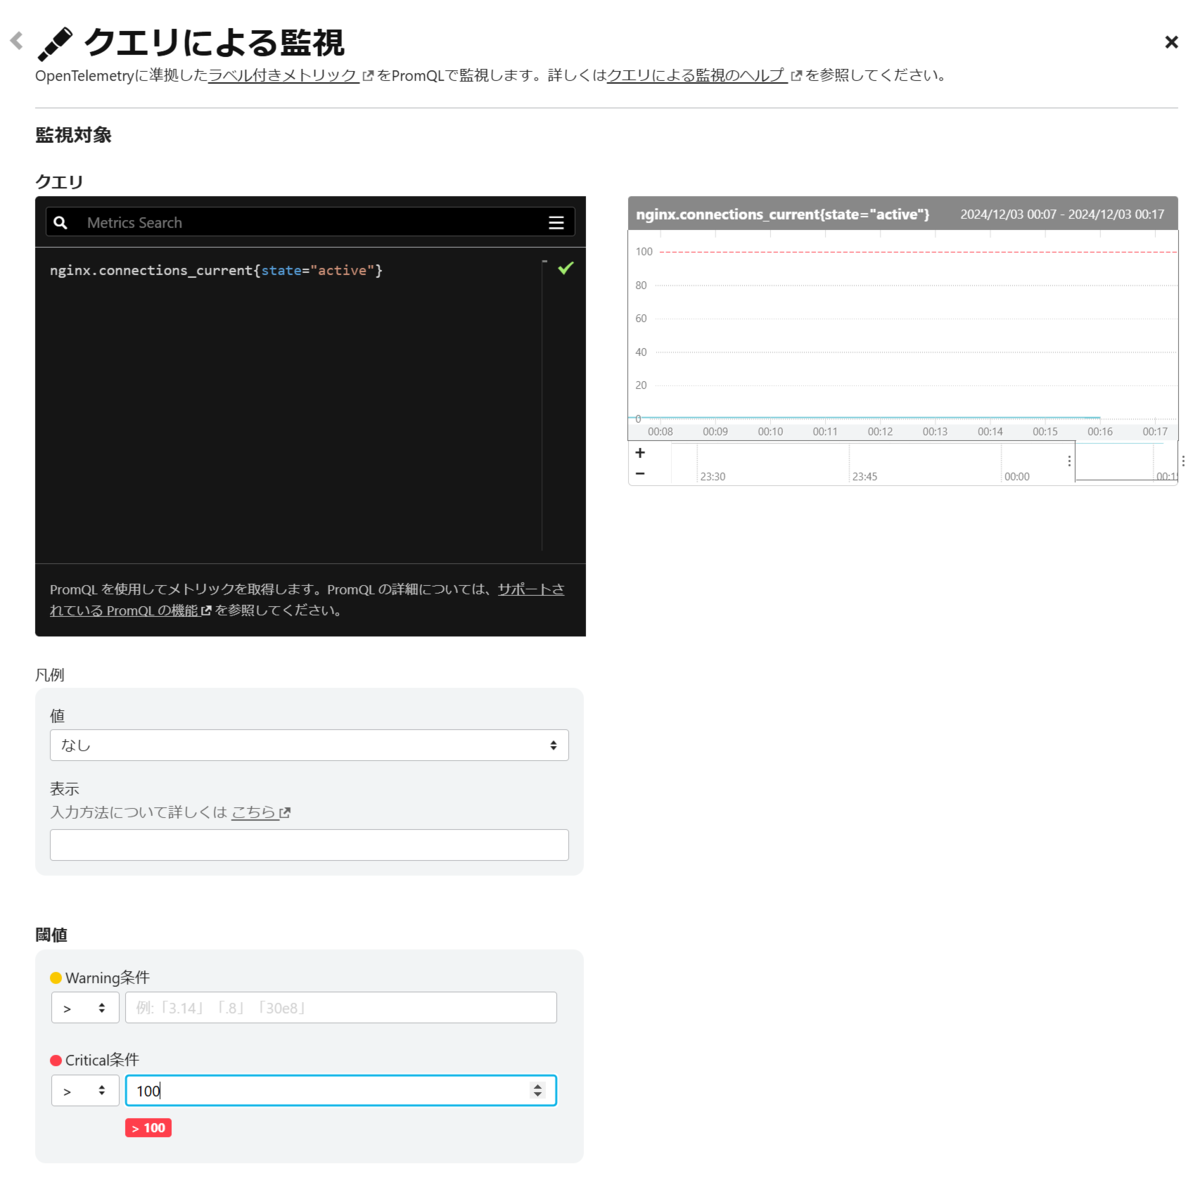Zoom in the graph with plus button

click(x=640, y=453)
